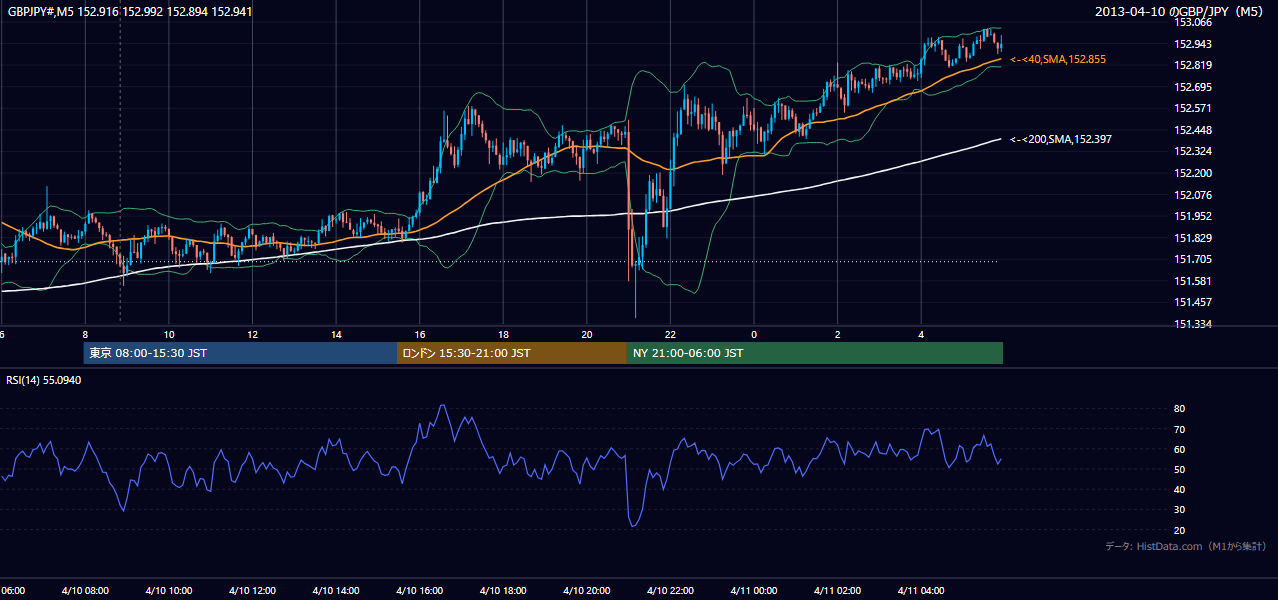Click price axis value 152.200
1278x600 pixels.
pyautogui.click(x=1193, y=173)
